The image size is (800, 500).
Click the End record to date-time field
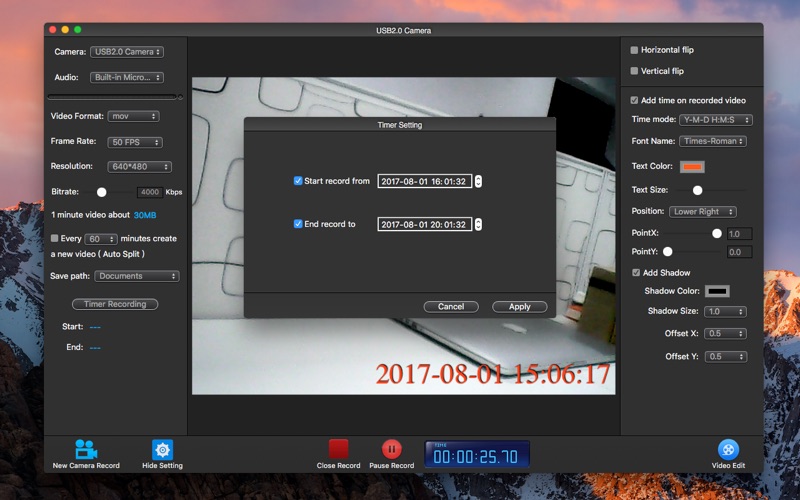click(424, 224)
